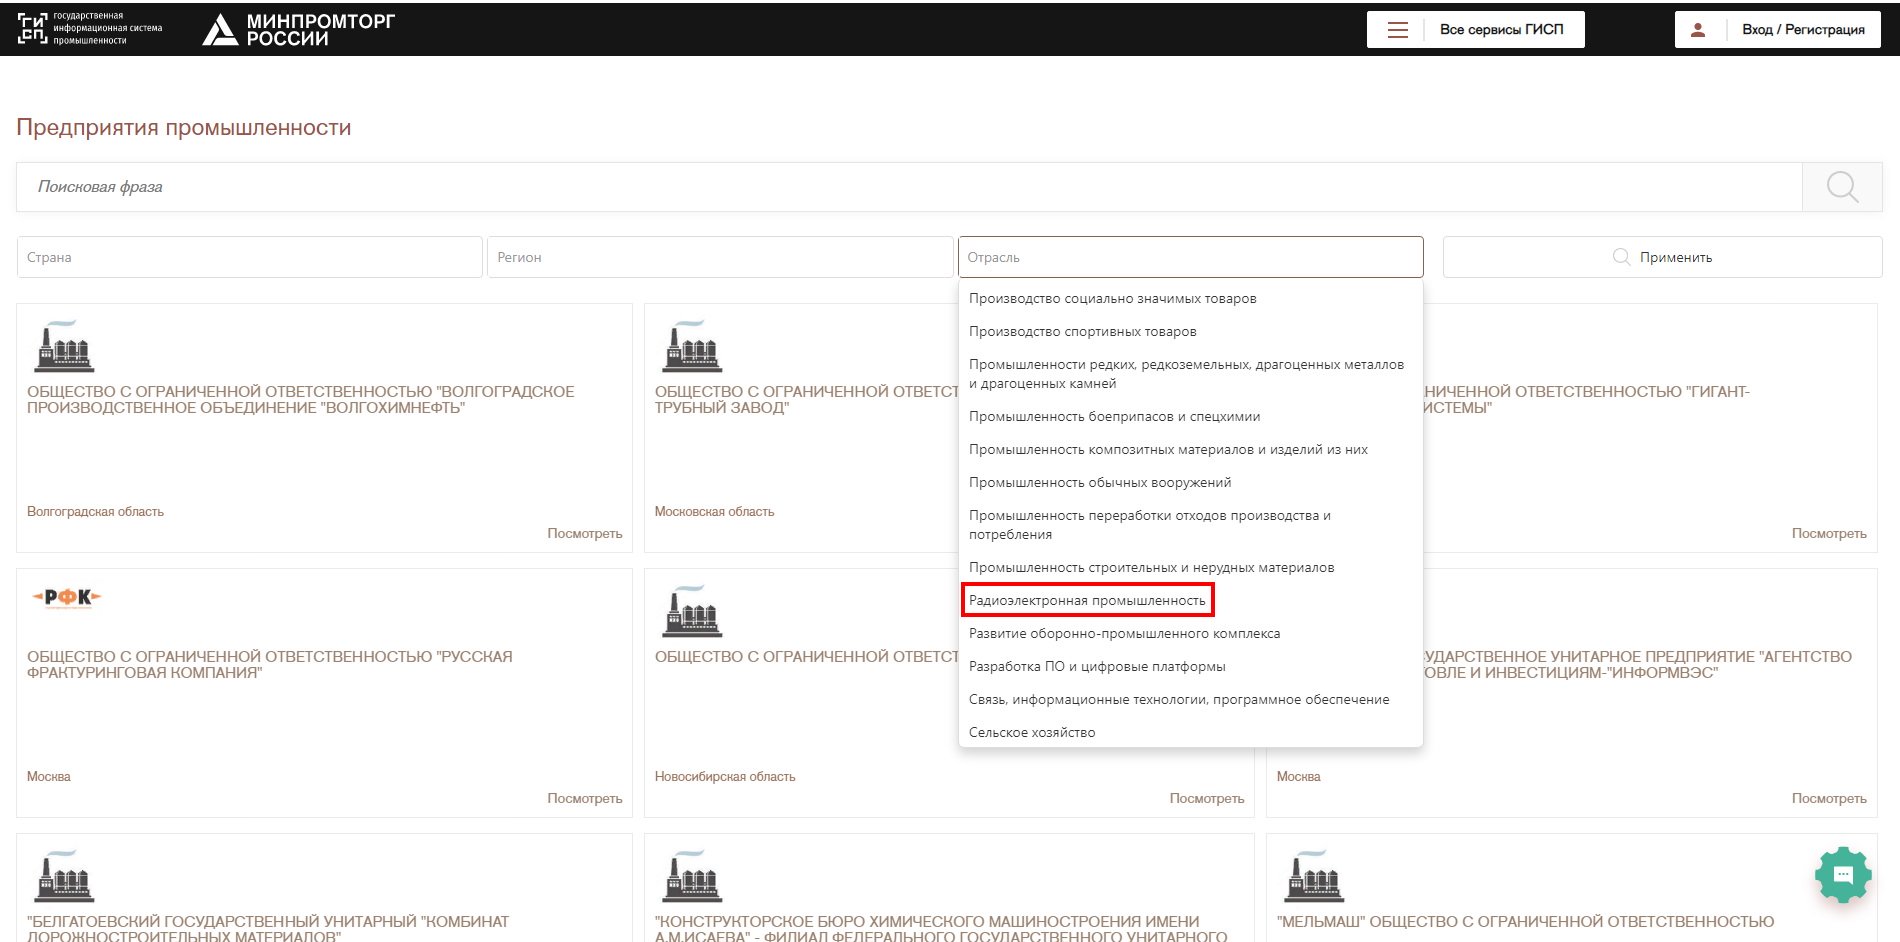Click Посмотреть on Информвэс agency card
Image resolution: width=1900 pixels, height=942 pixels.
[x=1828, y=798]
